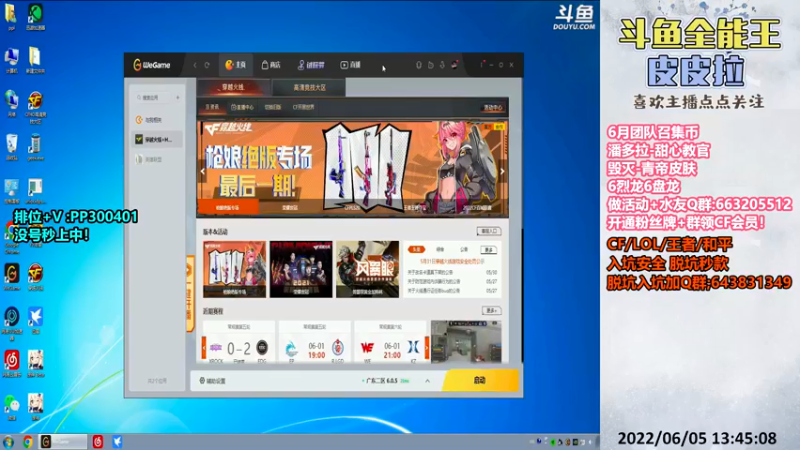800x450 pixels.
Task: Select the second banner caption
Action: click(x=290, y=208)
